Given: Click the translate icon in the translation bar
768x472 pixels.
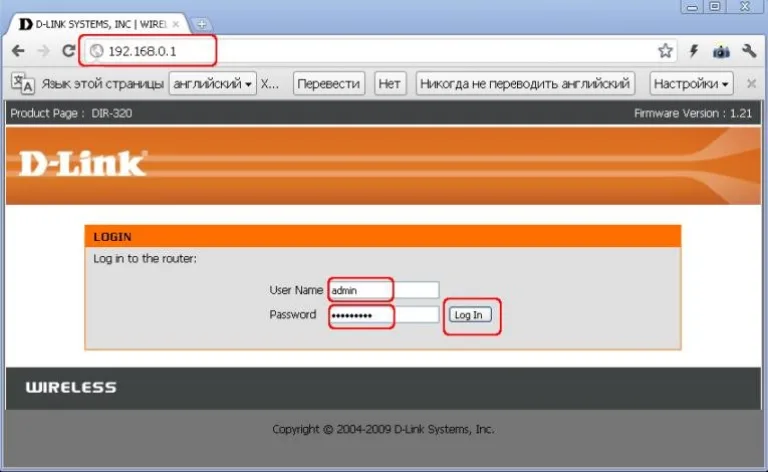Looking at the screenshot, I should (x=23, y=83).
